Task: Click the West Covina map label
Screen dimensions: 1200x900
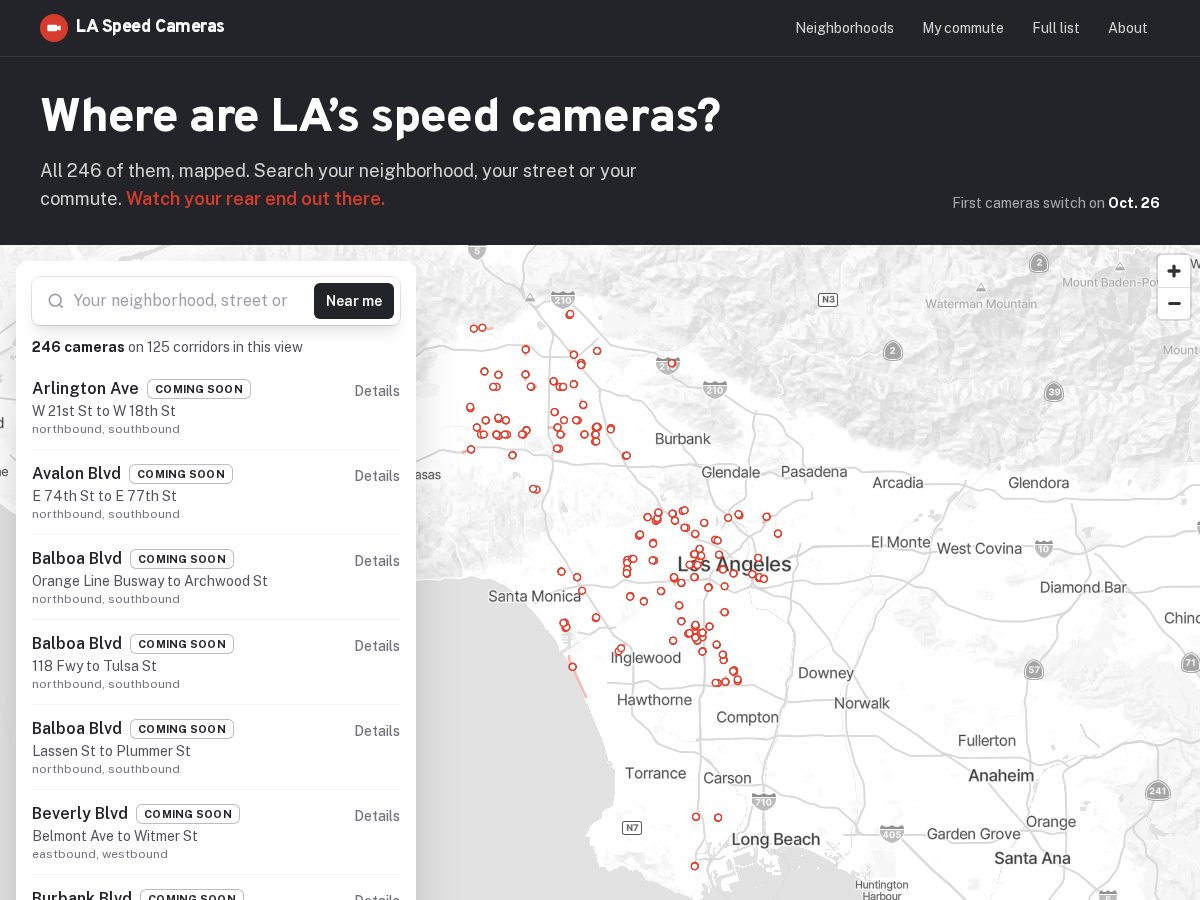Action: [979, 548]
